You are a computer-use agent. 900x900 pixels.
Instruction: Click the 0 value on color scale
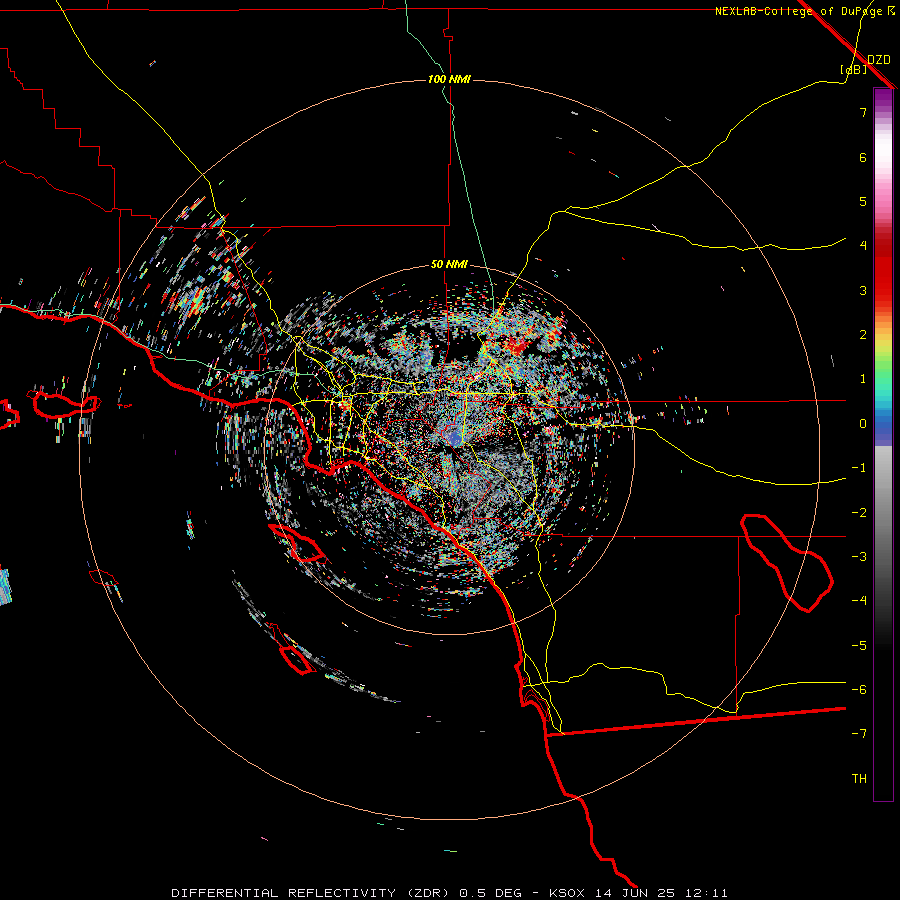coord(863,424)
